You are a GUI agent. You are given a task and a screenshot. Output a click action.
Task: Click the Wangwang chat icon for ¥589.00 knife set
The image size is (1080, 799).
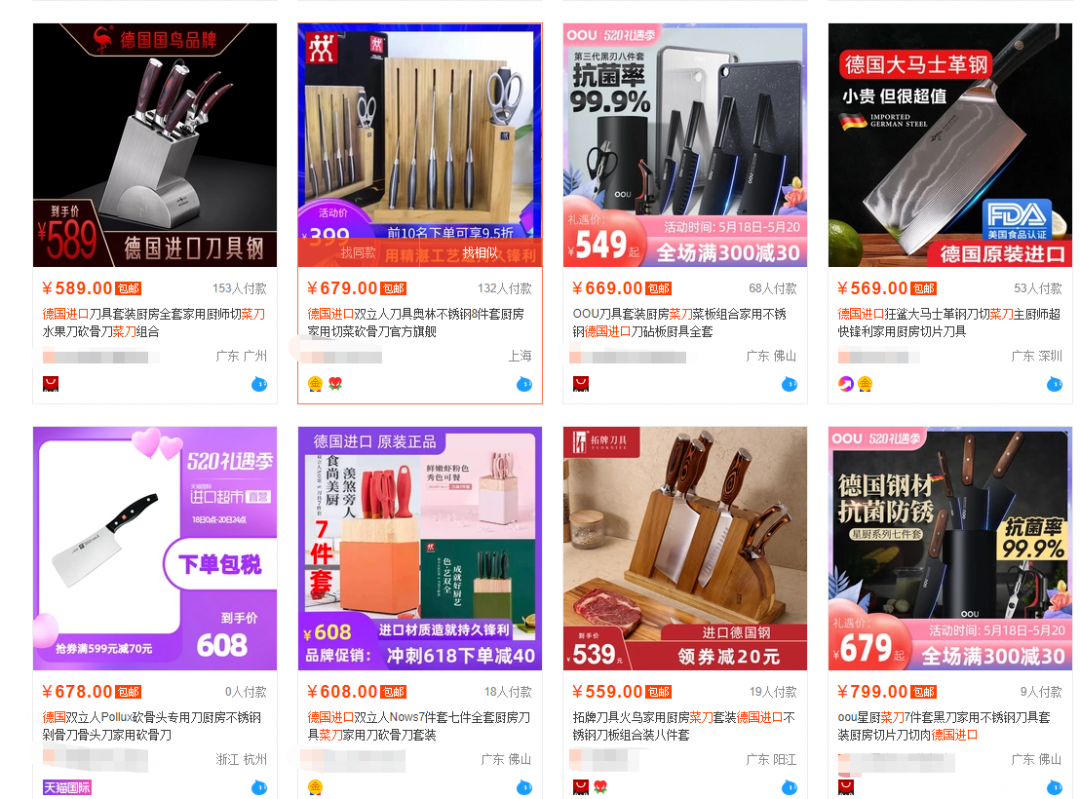coord(259,384)
